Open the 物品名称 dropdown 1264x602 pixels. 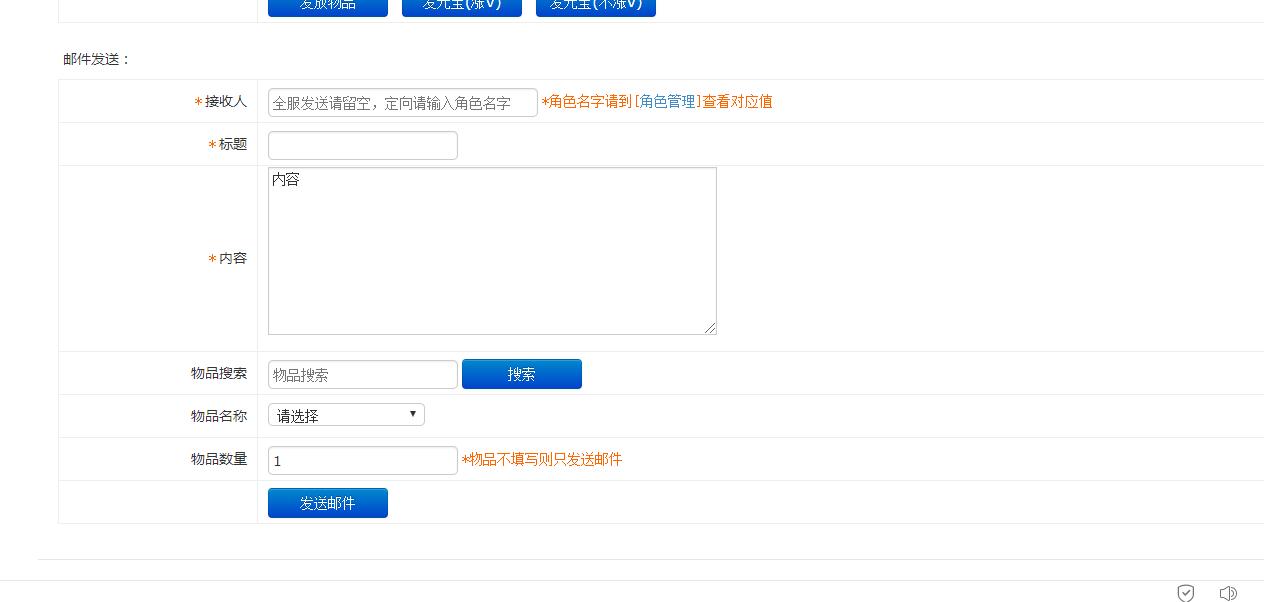click(x=346, y=415)
